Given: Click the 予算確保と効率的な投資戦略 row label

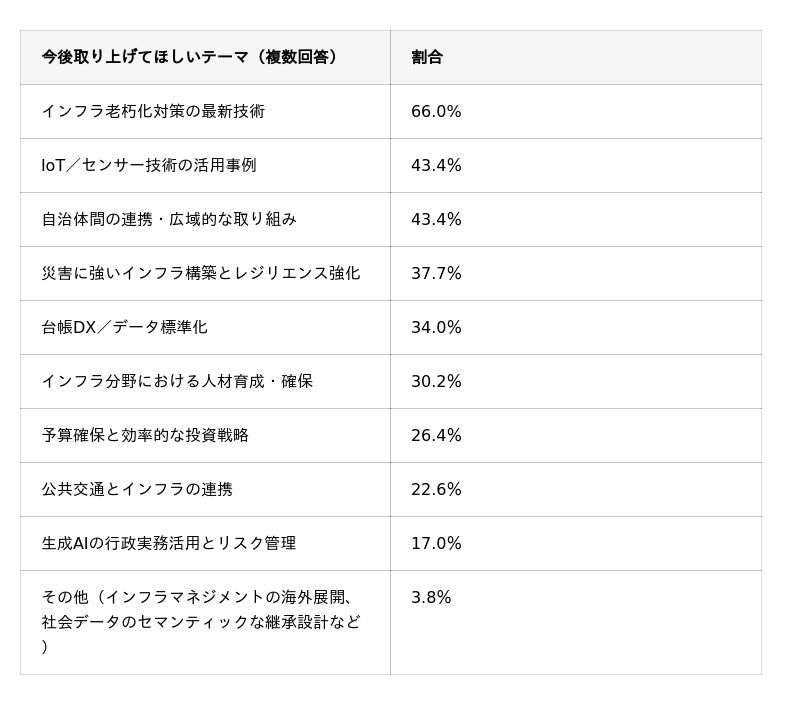Looking at the screenshot, I should point(145,435).
